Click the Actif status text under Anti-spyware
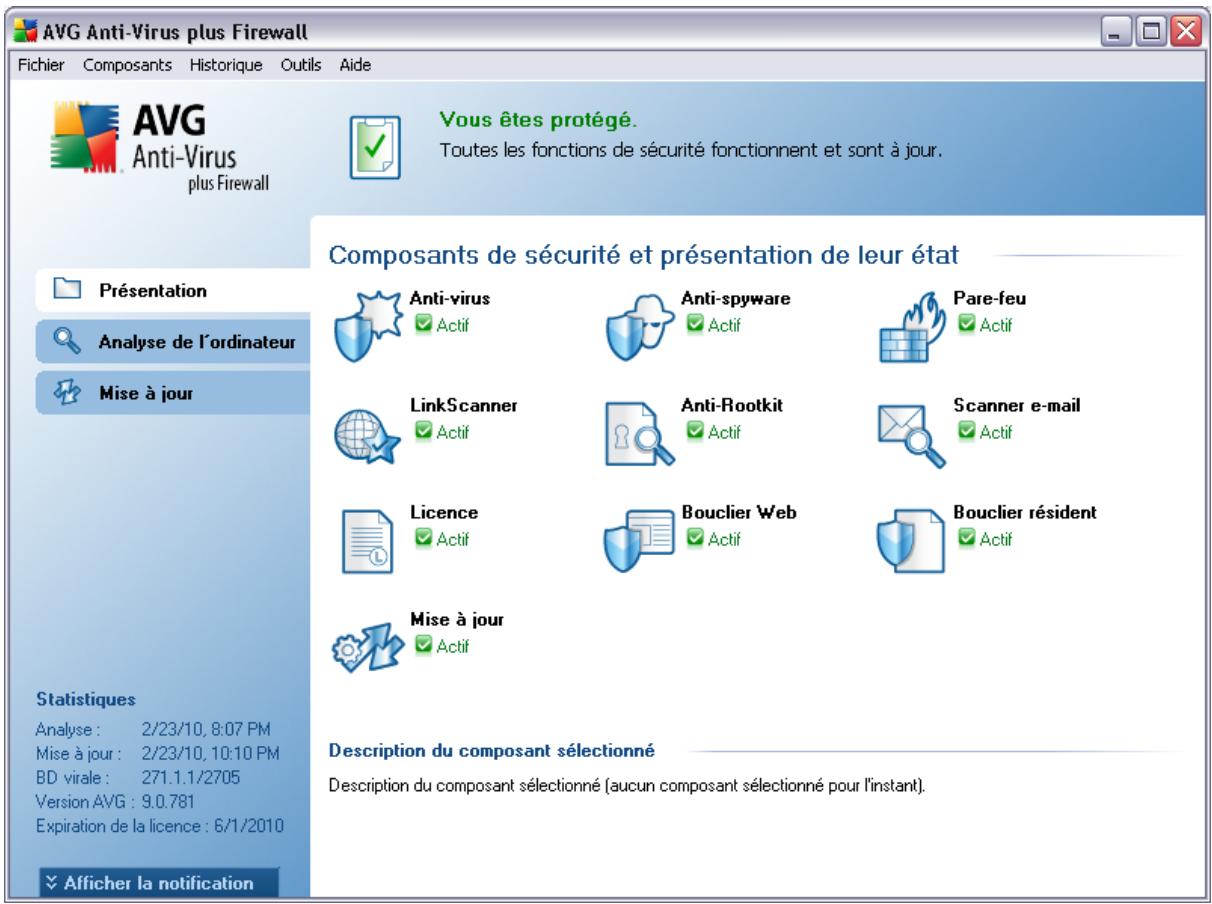This screenshot has width=1212, height=904. (x=723, y=326)
